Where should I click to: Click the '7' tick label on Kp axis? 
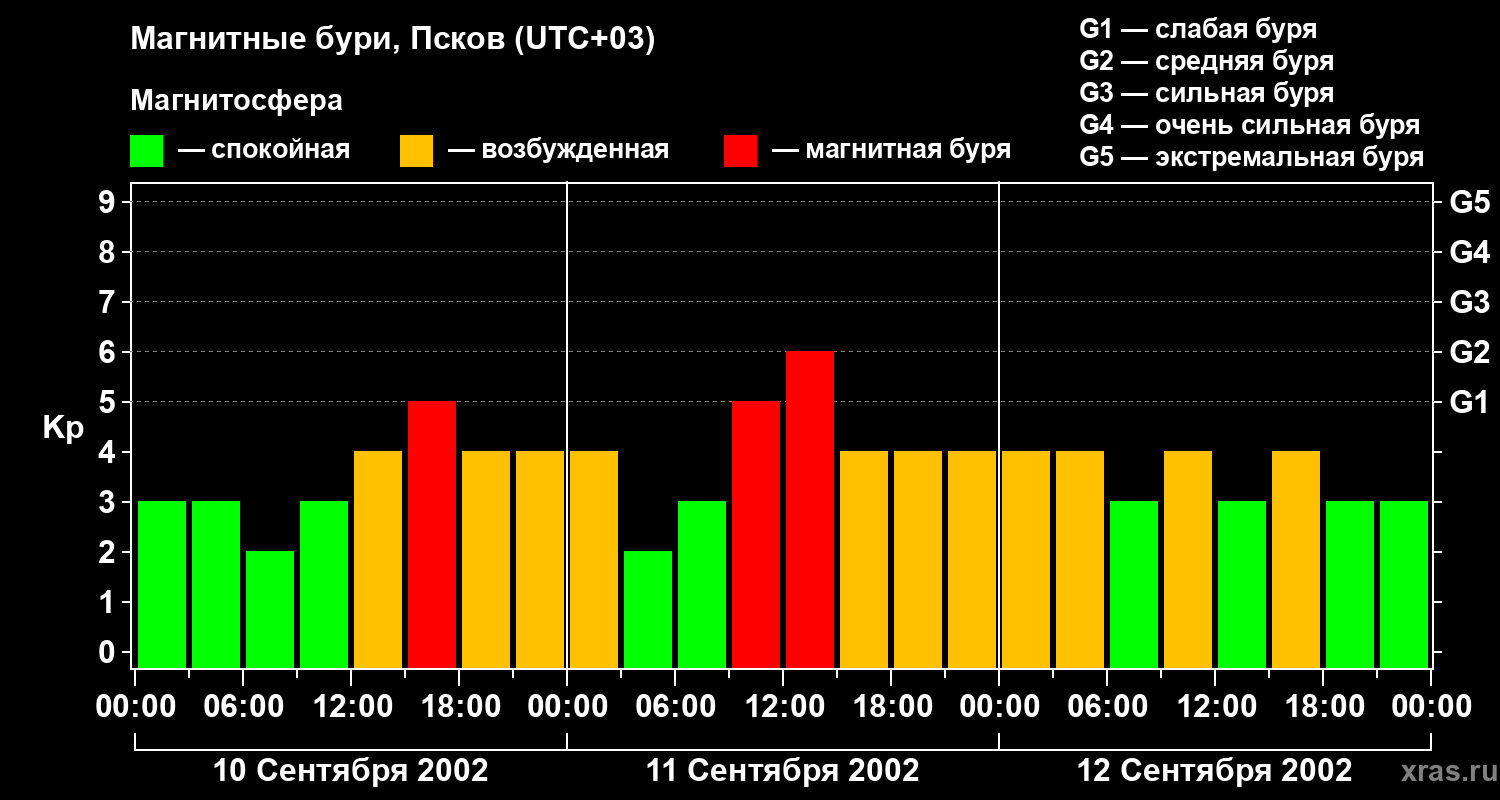pyautogui.click(x=109, y=302)
